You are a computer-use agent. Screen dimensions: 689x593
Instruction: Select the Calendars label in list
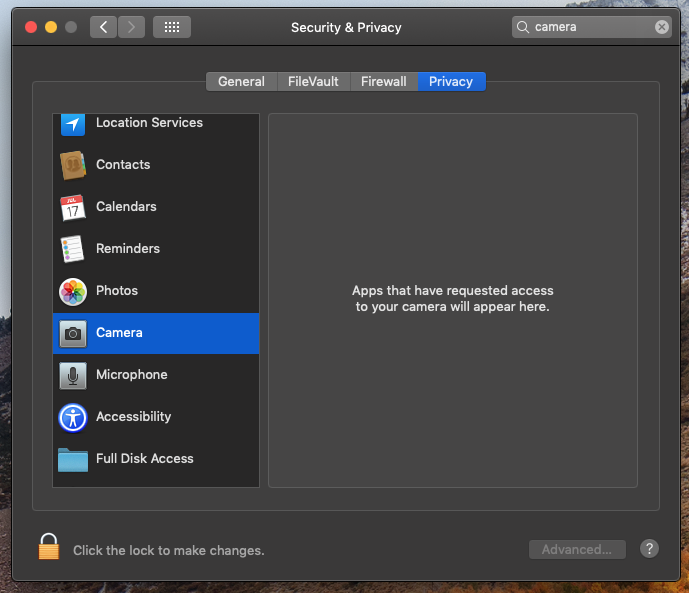pos(126,206)
